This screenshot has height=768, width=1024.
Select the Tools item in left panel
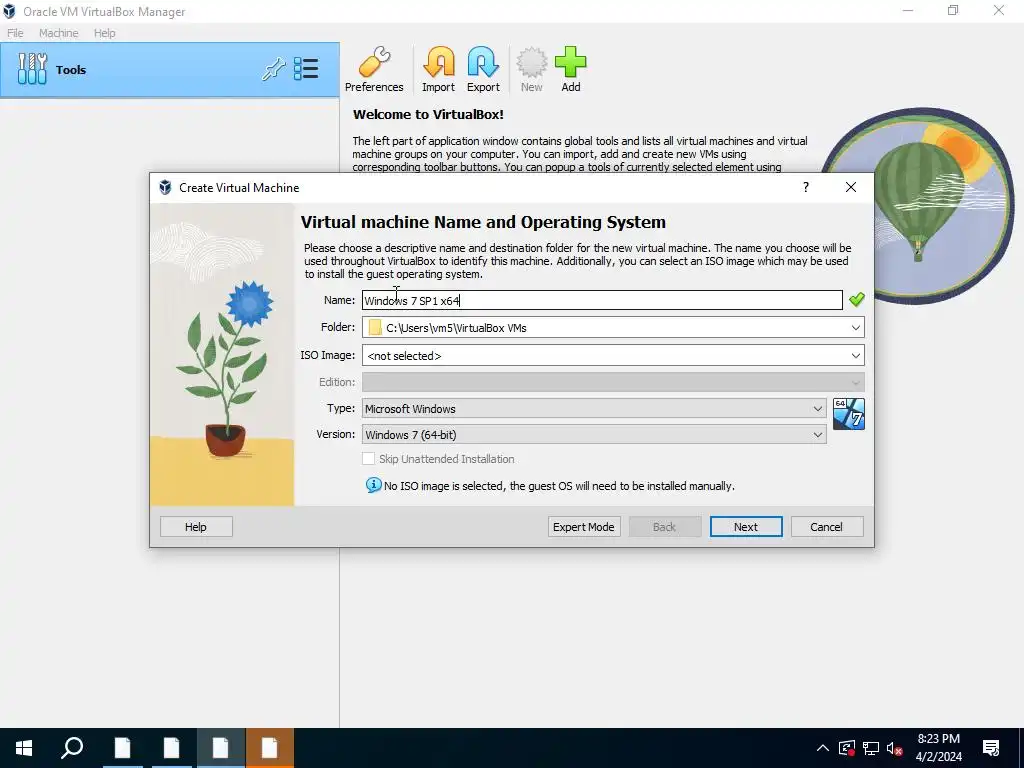170,70
